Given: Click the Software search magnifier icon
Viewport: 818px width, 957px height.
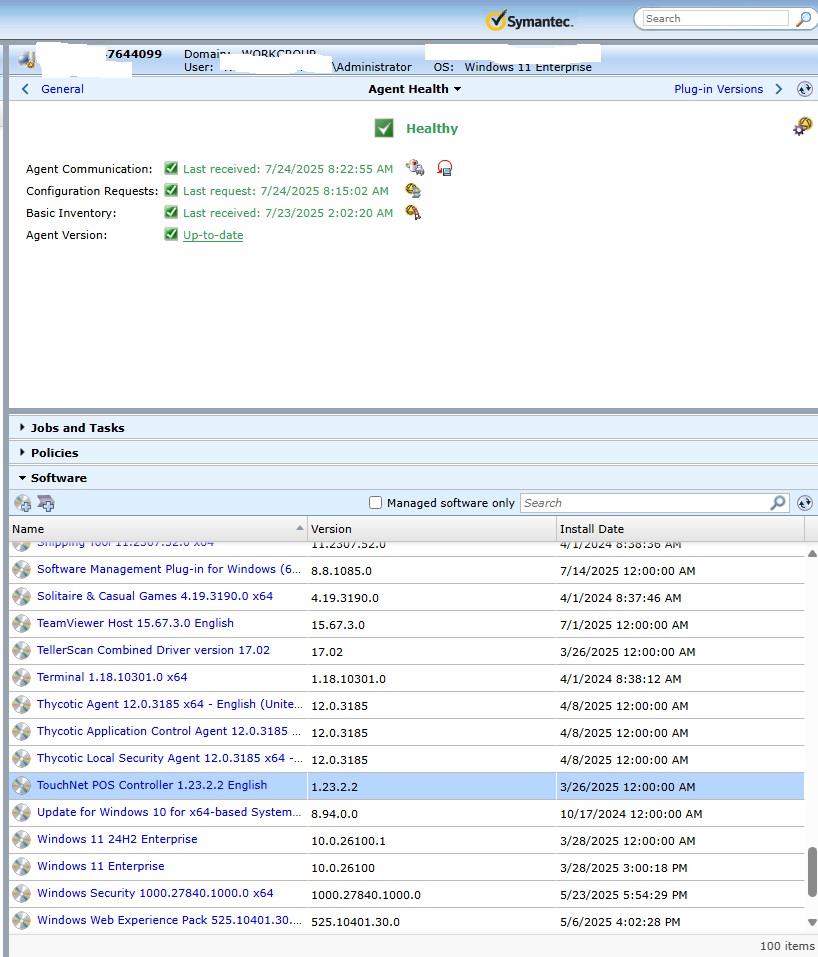Looking at the screenshot, I should pyautogui.click(x=778, y=503).
